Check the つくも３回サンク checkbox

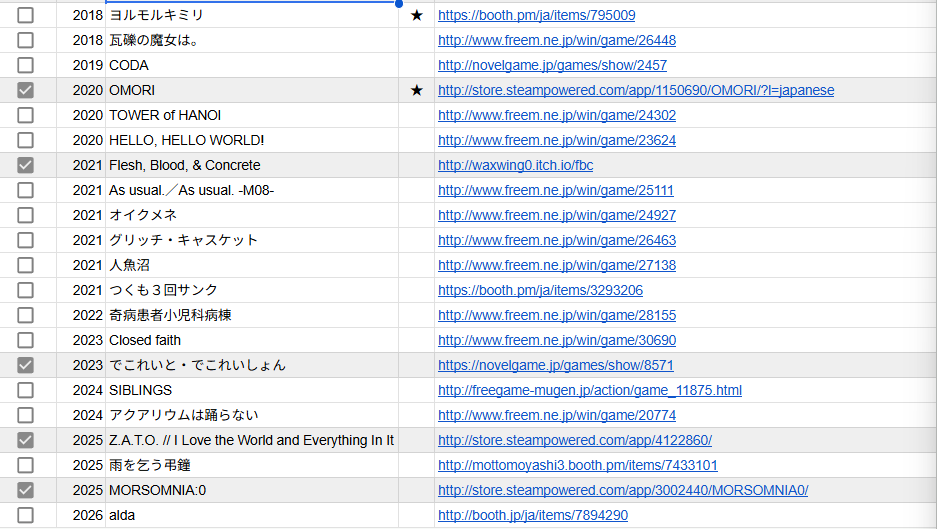[25, 290]
